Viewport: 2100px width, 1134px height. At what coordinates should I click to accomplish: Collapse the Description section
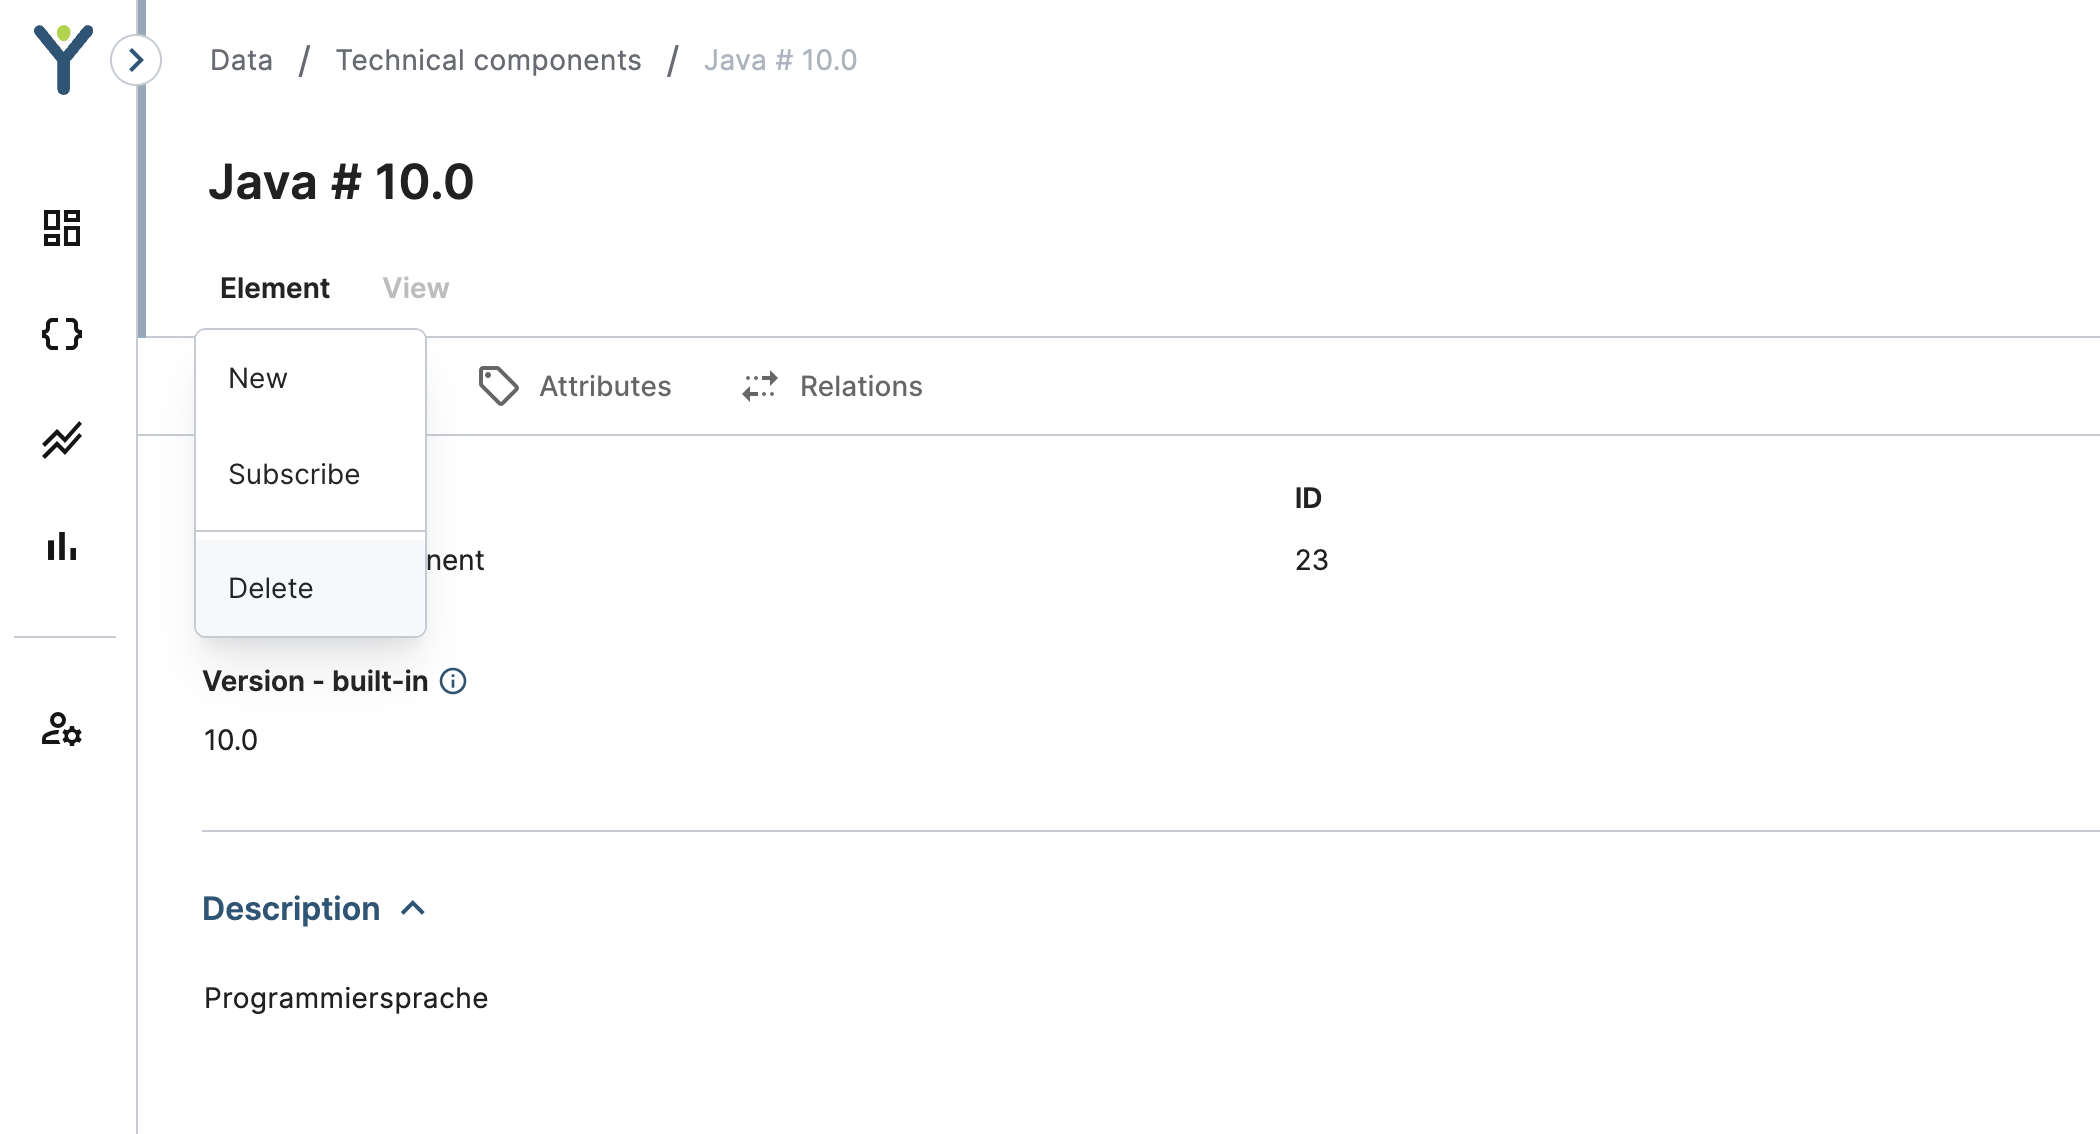(x=413, y=908)
